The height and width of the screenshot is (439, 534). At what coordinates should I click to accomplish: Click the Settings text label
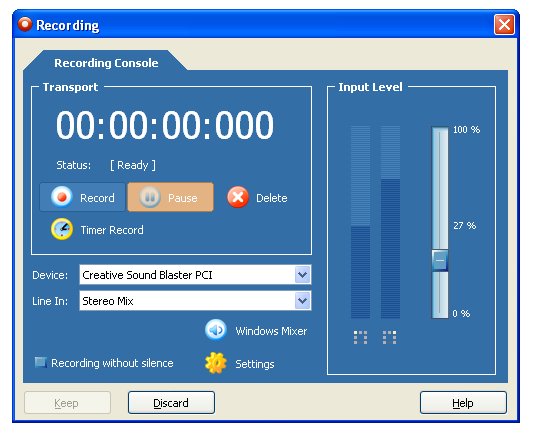click(255, 364)
